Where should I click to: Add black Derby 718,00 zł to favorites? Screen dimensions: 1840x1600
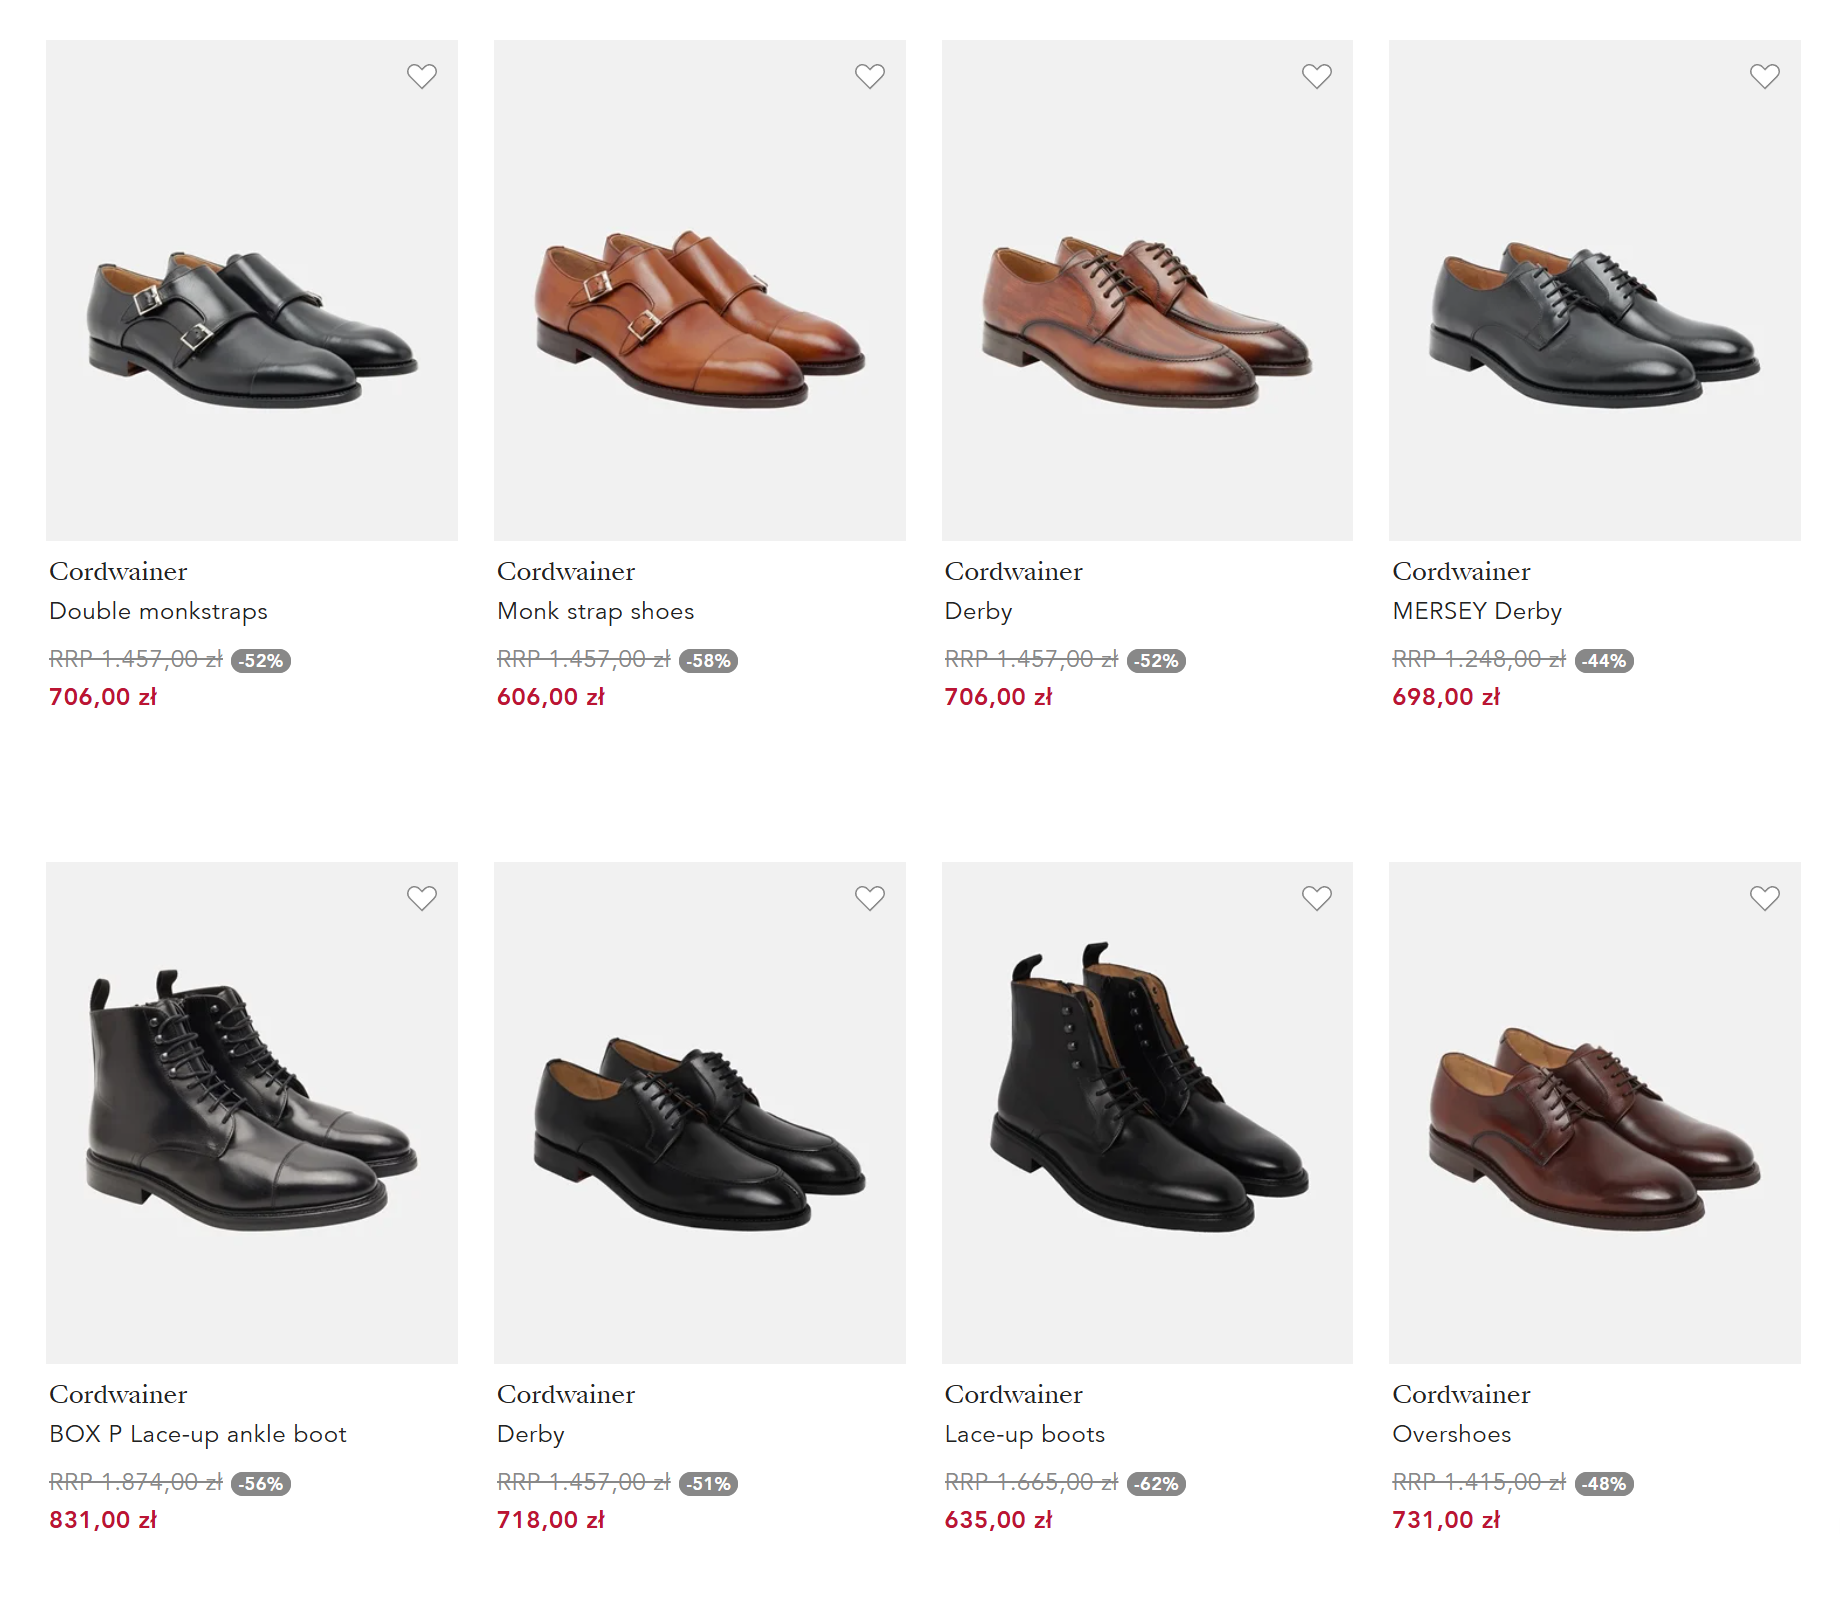click(870, 898)
